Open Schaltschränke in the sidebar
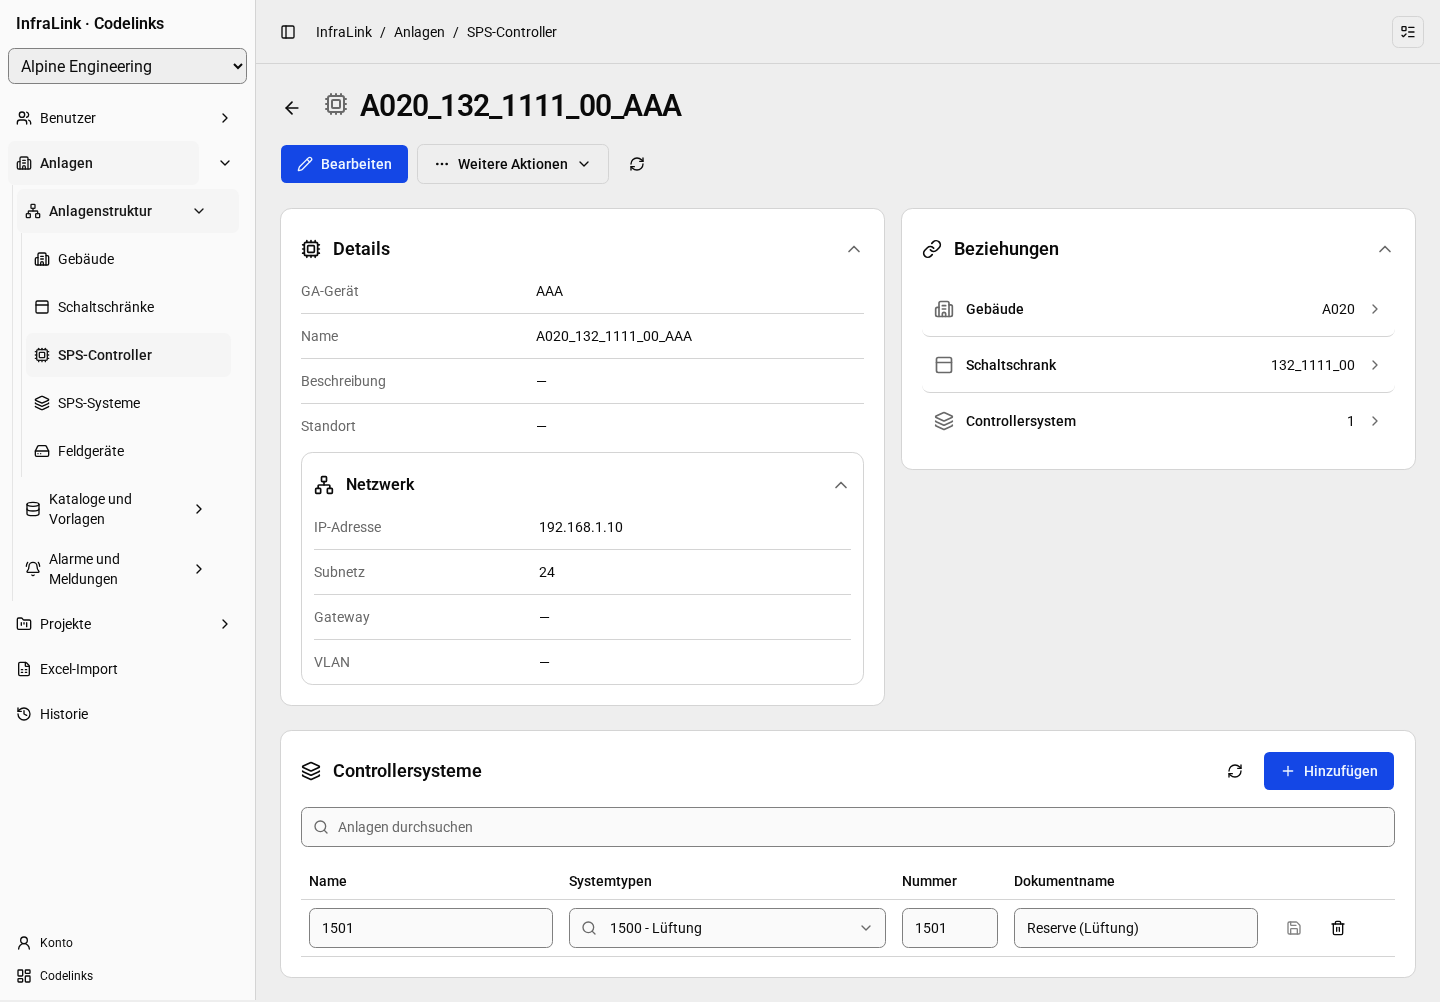Screen dimensions: 1440x1002 [128, 307]
